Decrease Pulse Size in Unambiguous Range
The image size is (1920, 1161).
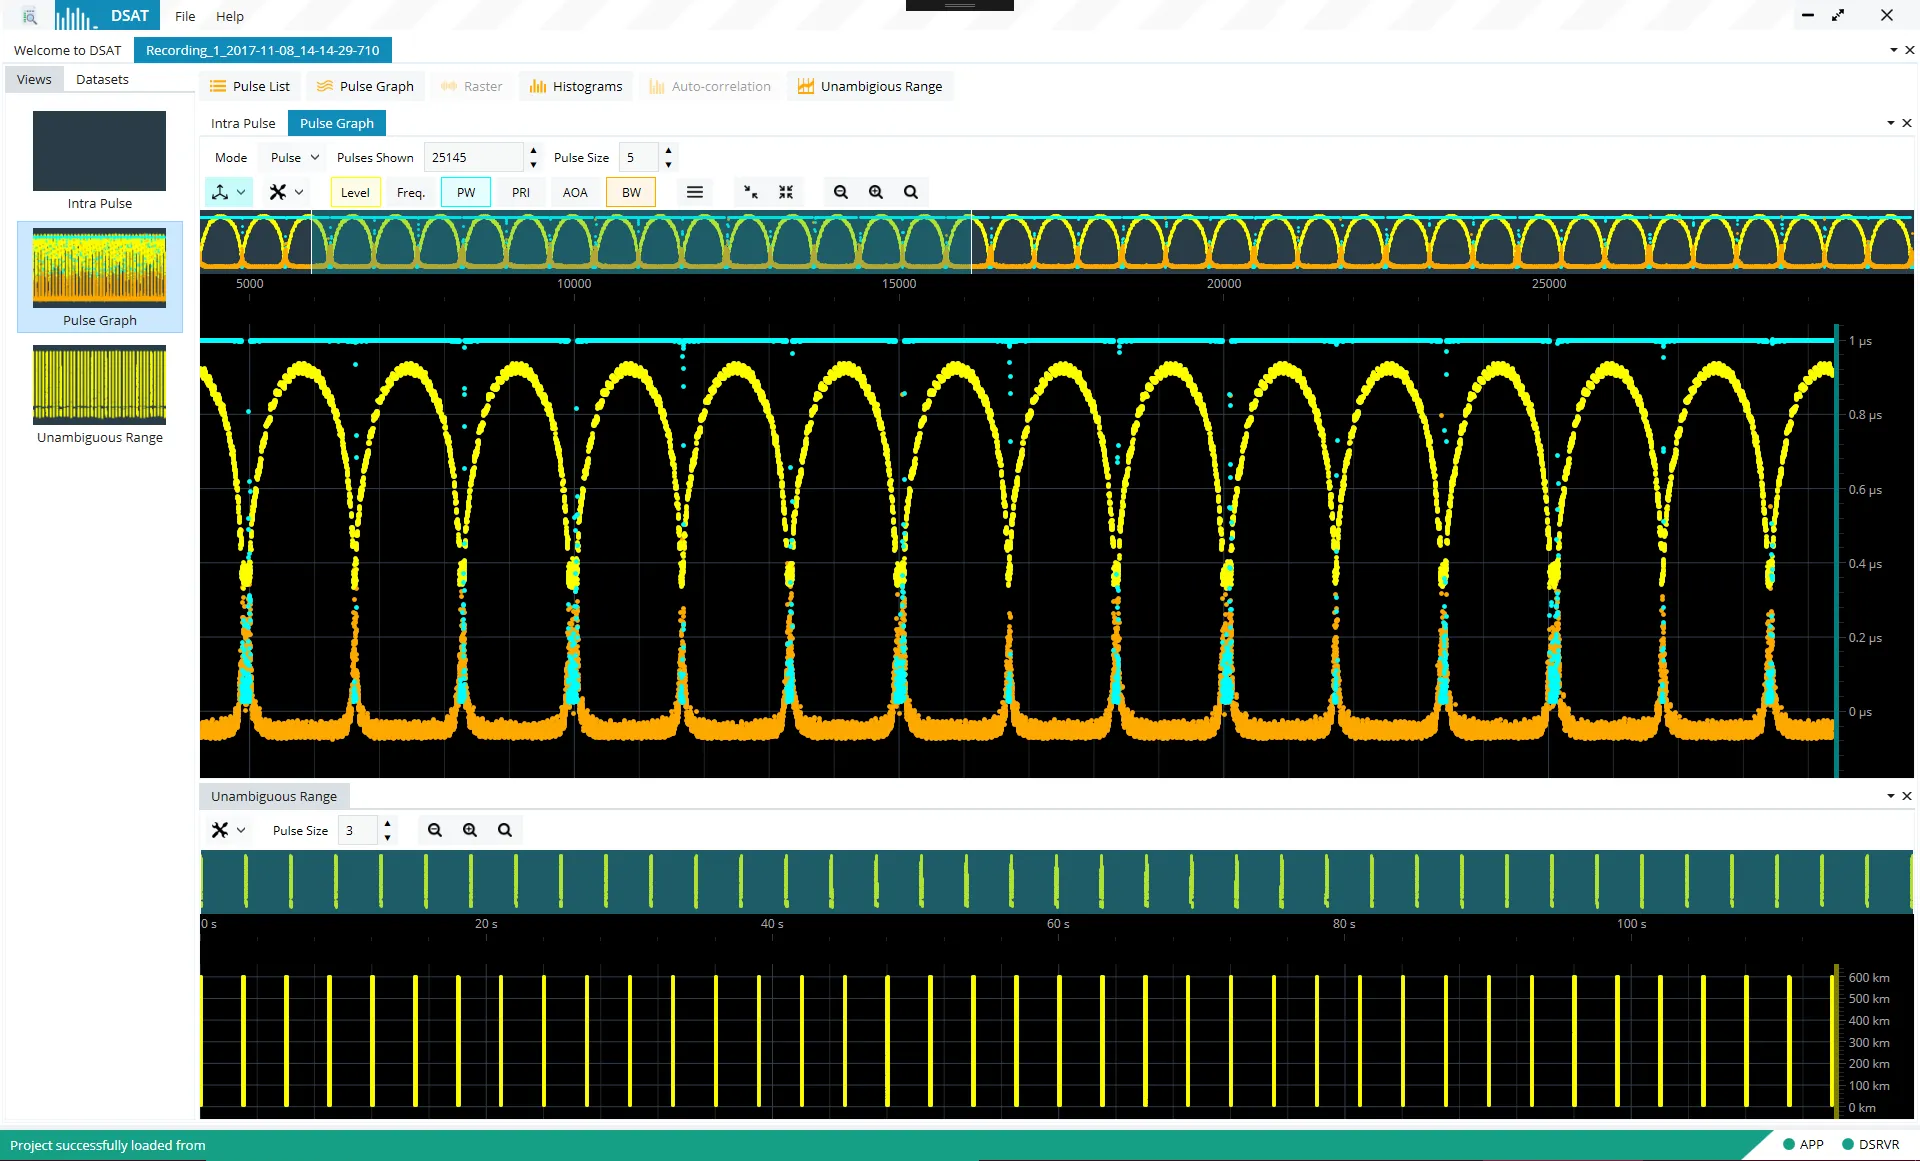(387, 837)
